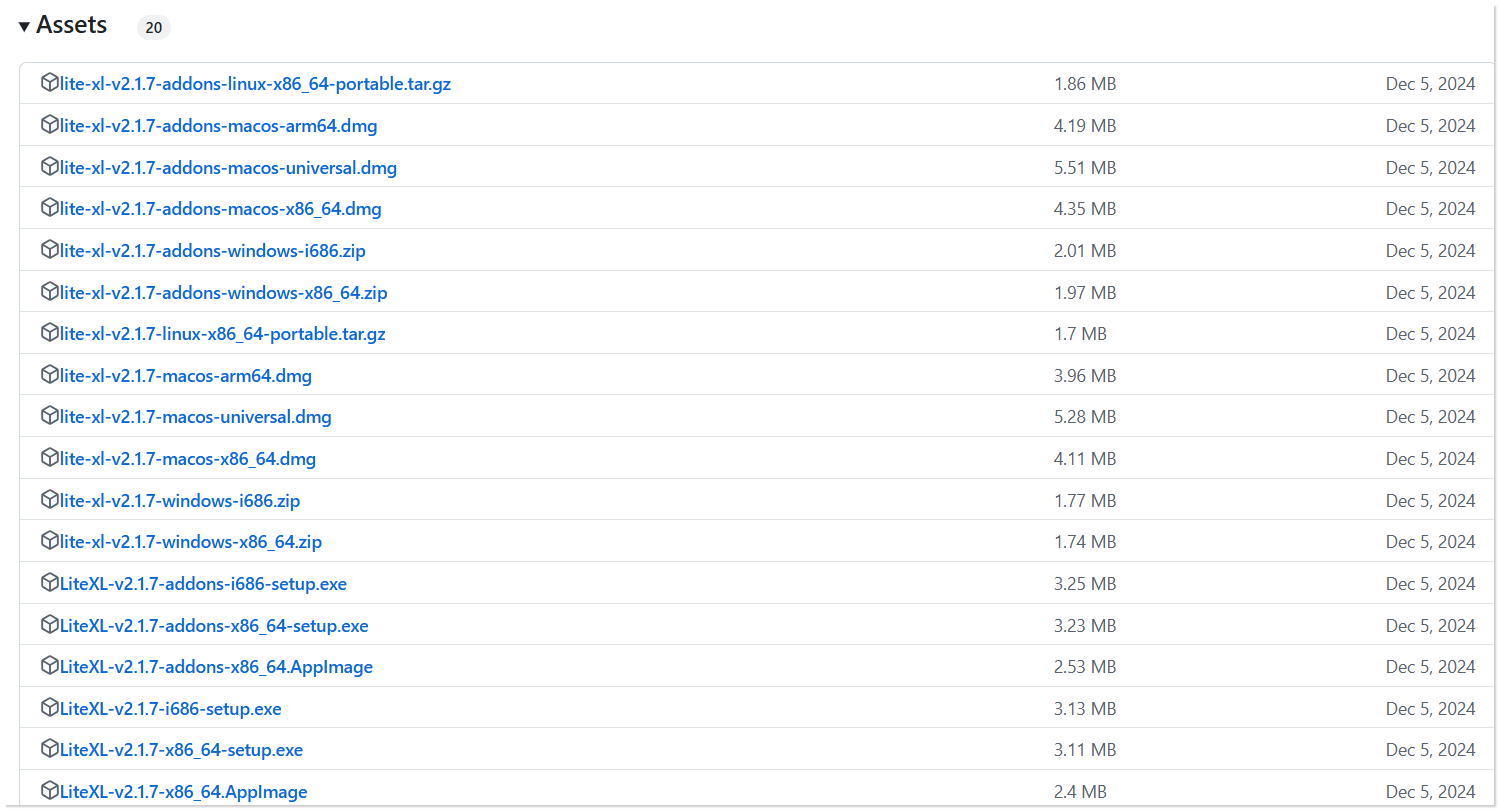Click the package icon beside LiteXL-v2.1.7-i686-setup.exe

coord(49,708)
